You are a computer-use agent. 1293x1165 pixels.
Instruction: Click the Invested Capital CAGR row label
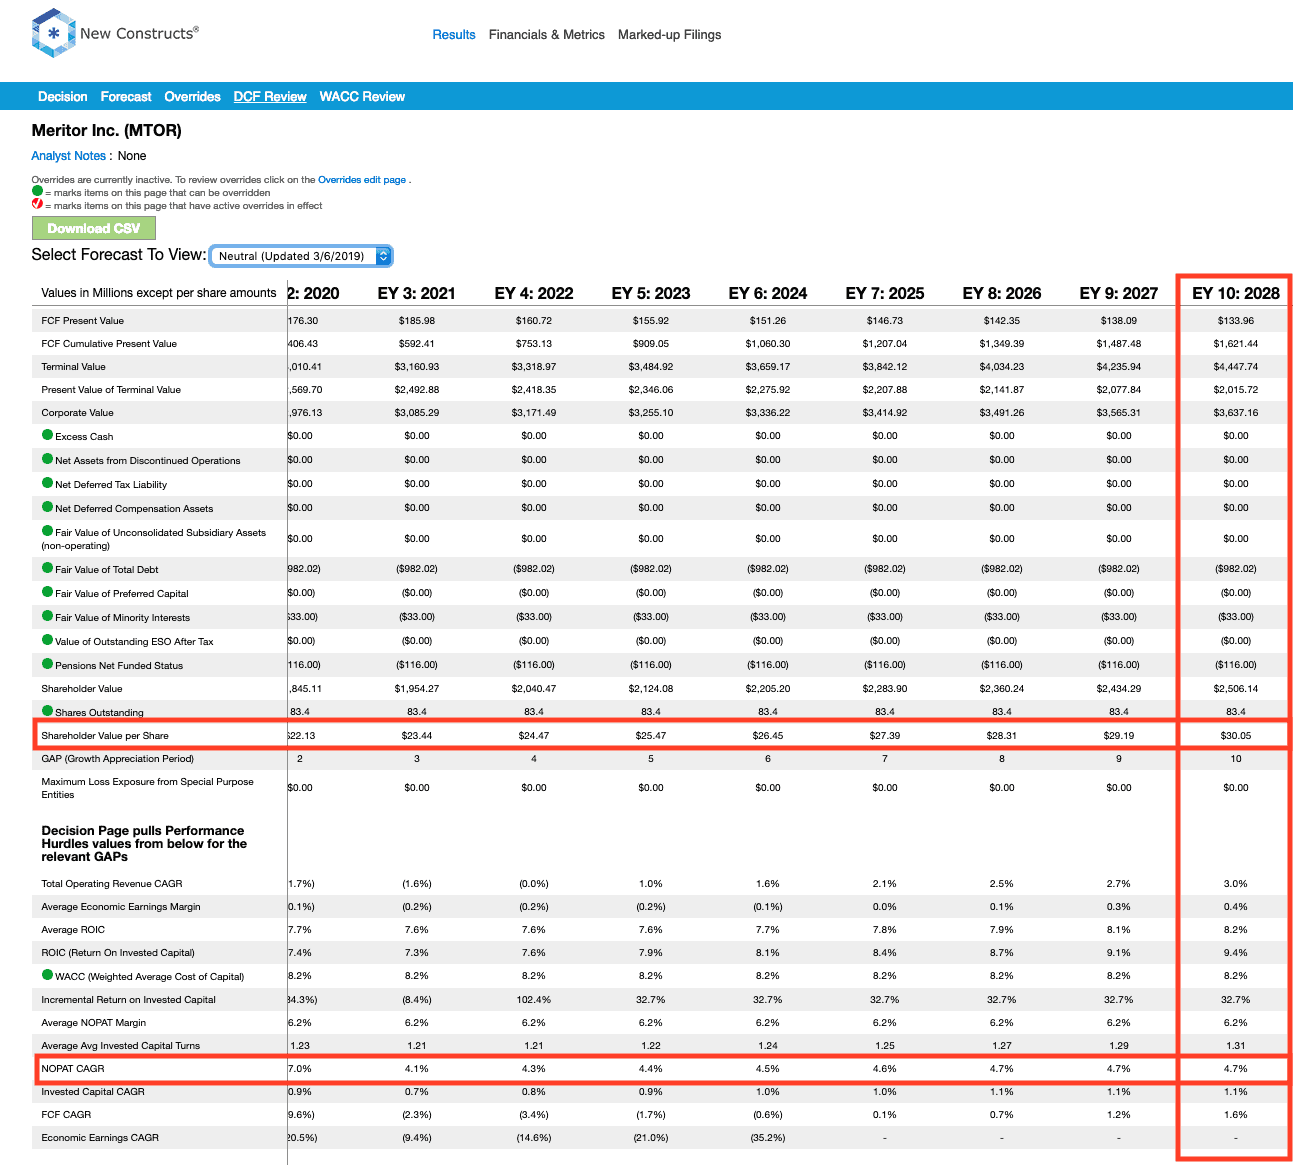(93, 1092)
